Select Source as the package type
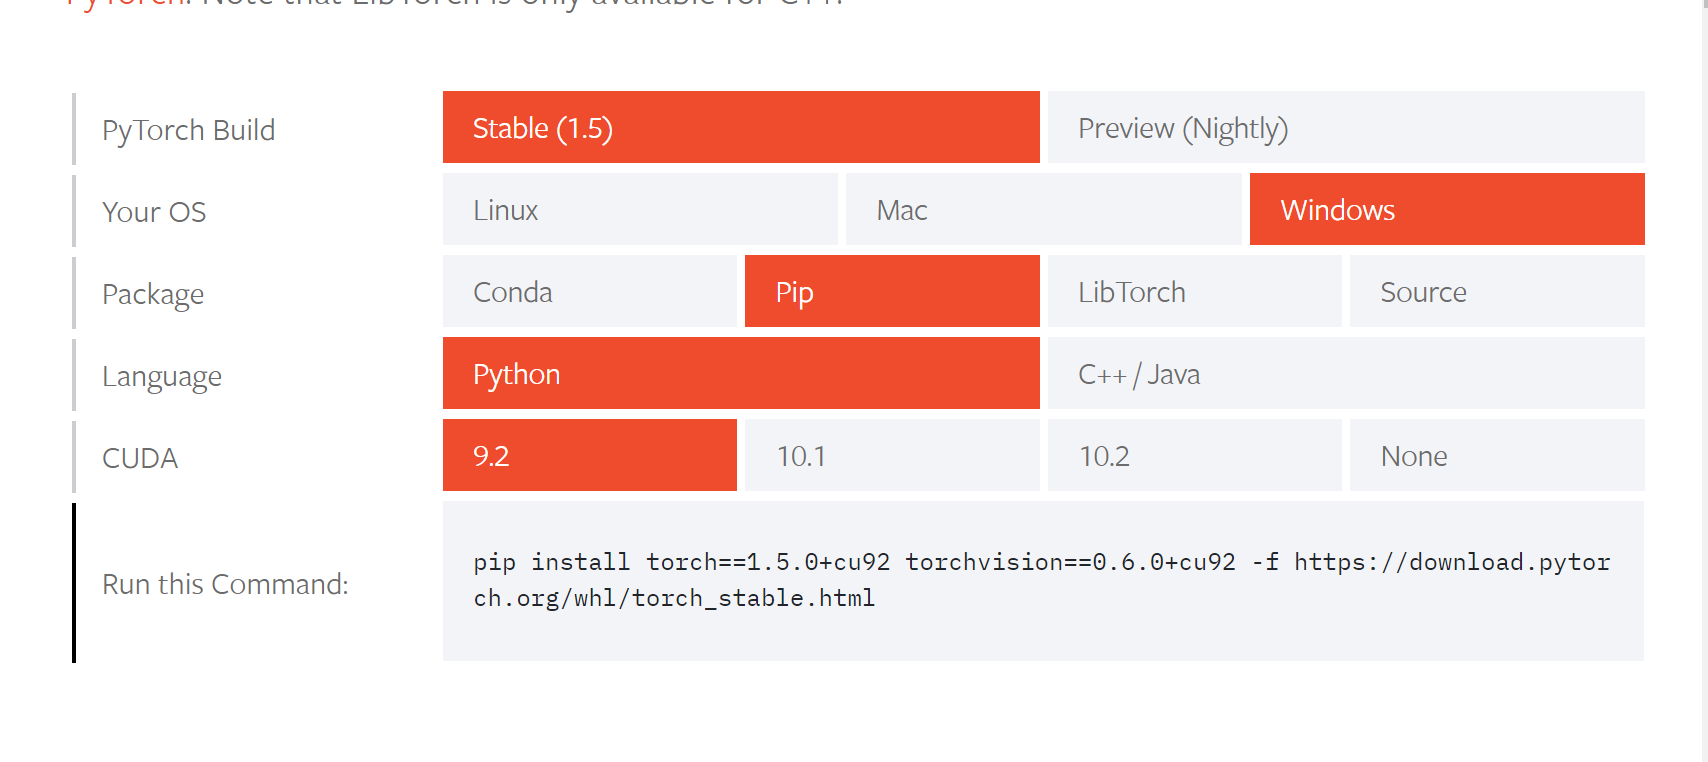1708x762 pixels. point(1497,291)
